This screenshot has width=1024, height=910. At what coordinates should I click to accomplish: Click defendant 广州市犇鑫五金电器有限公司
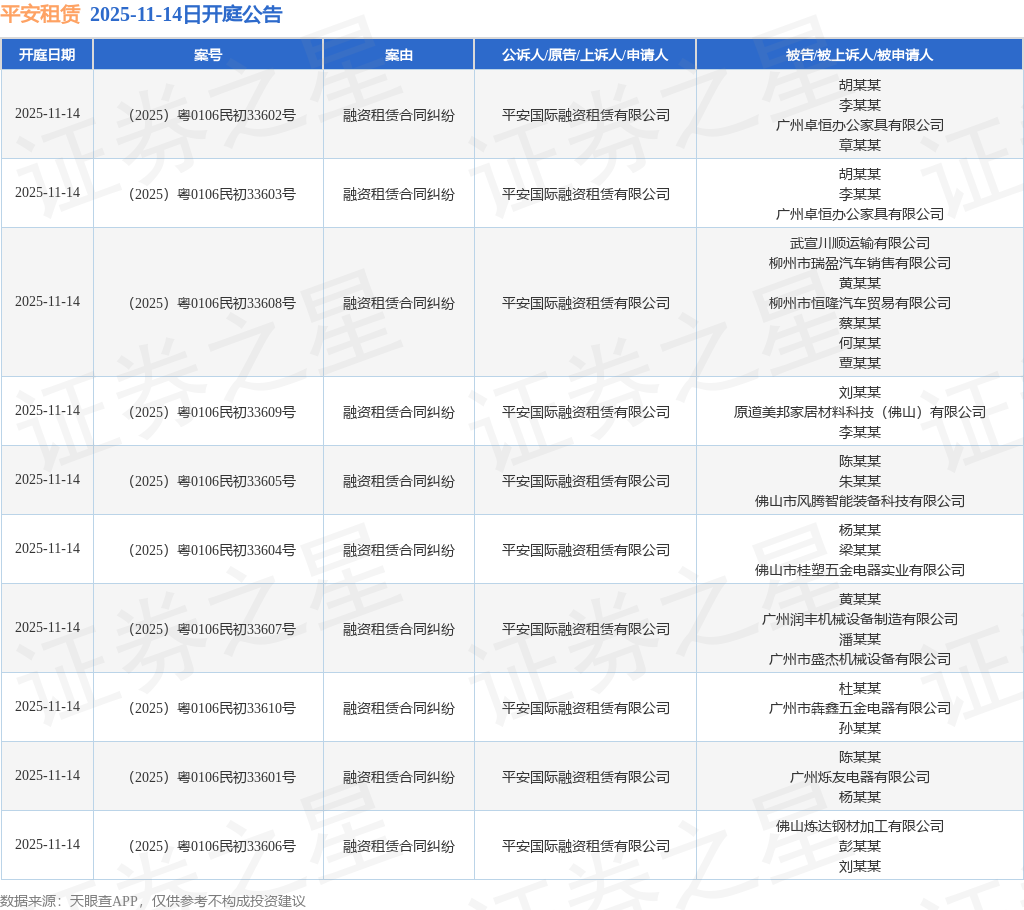click(859, 709)
